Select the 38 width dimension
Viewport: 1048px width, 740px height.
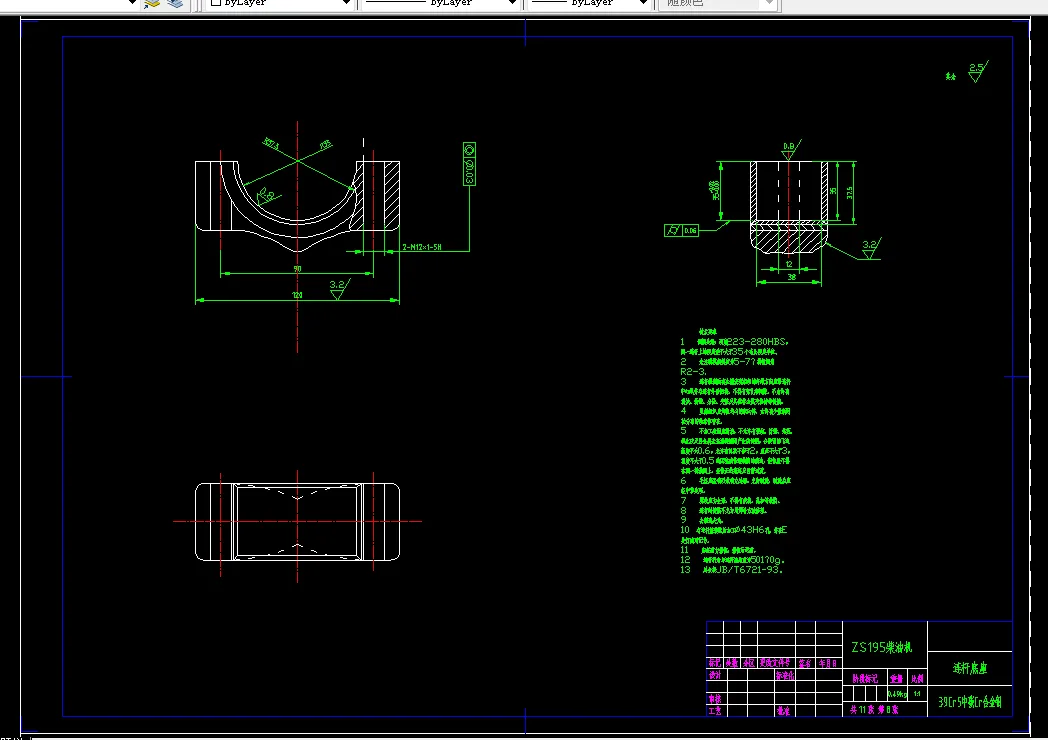tap(791, 277)
